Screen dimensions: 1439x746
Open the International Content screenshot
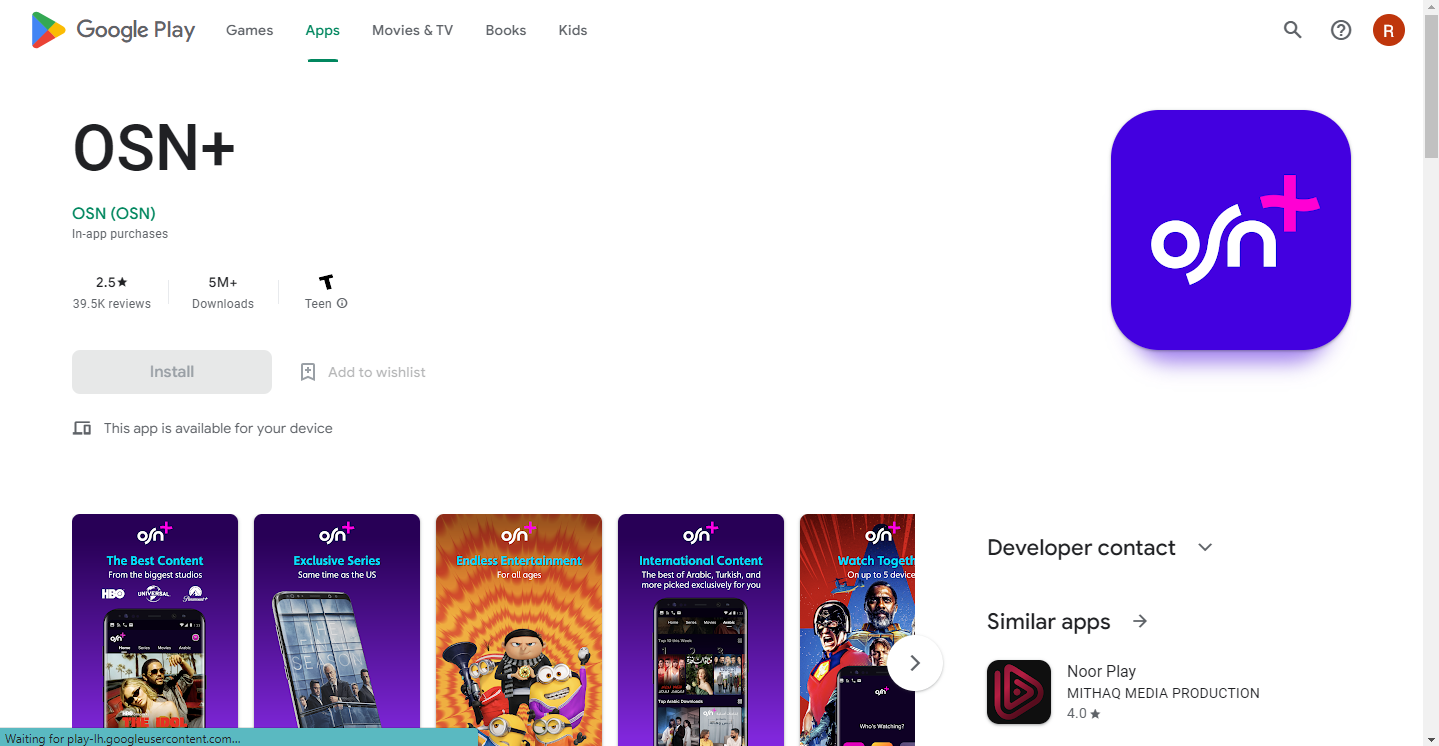[x=701, y=630]
